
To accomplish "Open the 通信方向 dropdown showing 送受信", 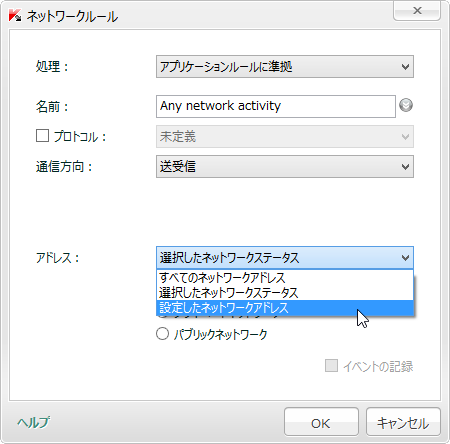I will pyautogui.click(x=285, y=166).
